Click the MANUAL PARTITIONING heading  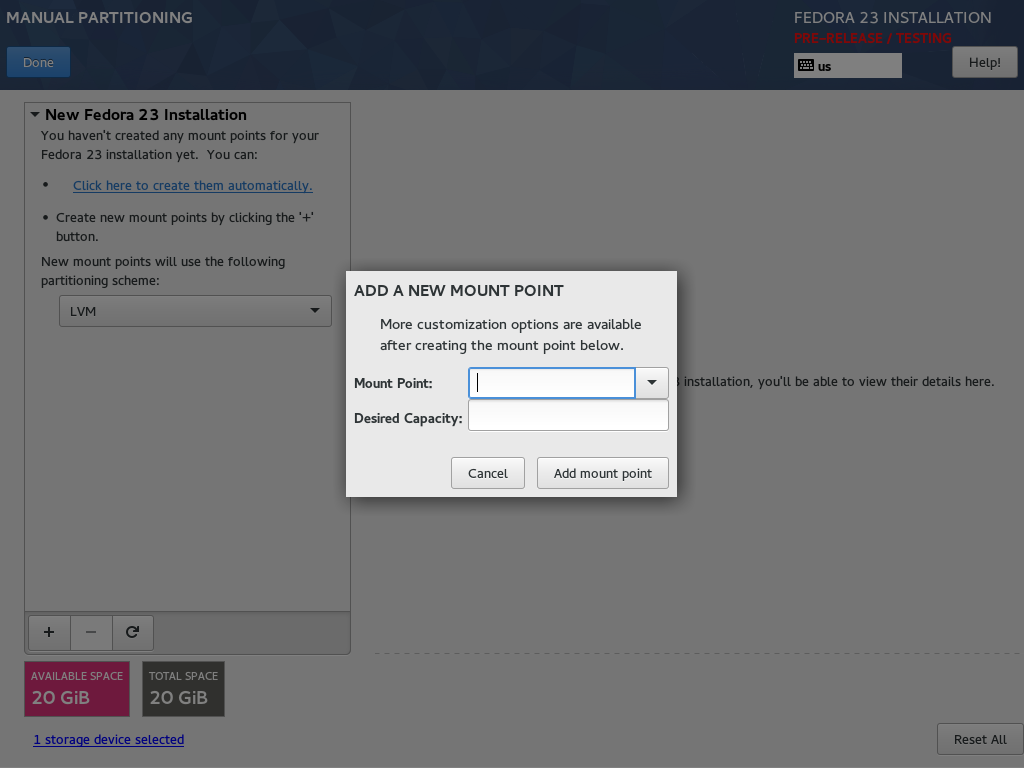99,18
